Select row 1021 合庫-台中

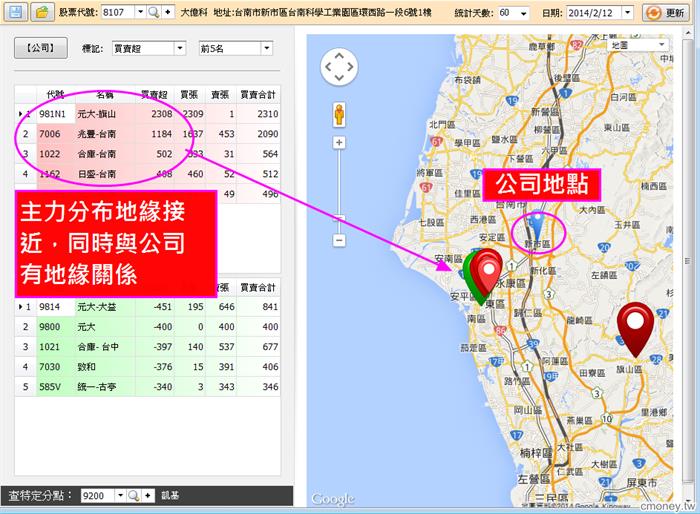point(147,347)
